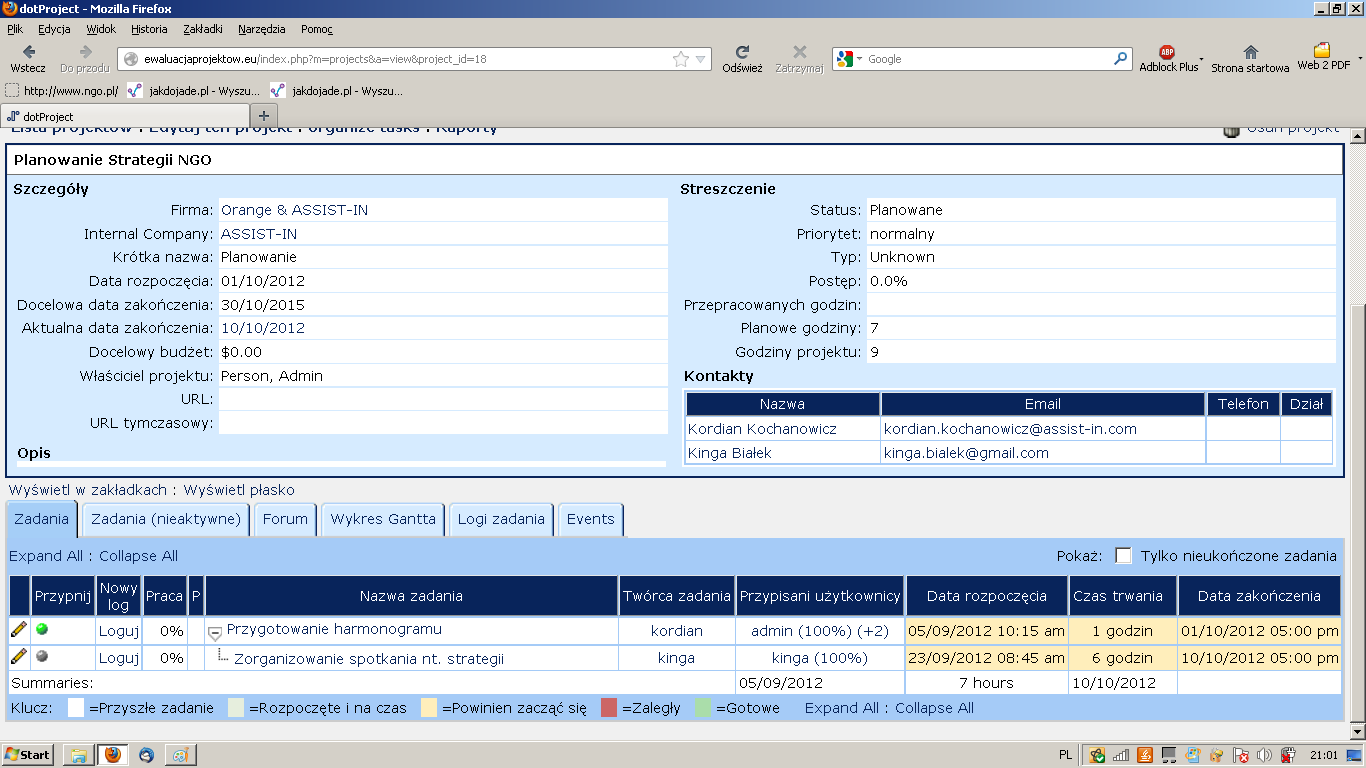
Task: Edit Przygotowanie harmonogramu with pencil icon
Action: point(19,629)
